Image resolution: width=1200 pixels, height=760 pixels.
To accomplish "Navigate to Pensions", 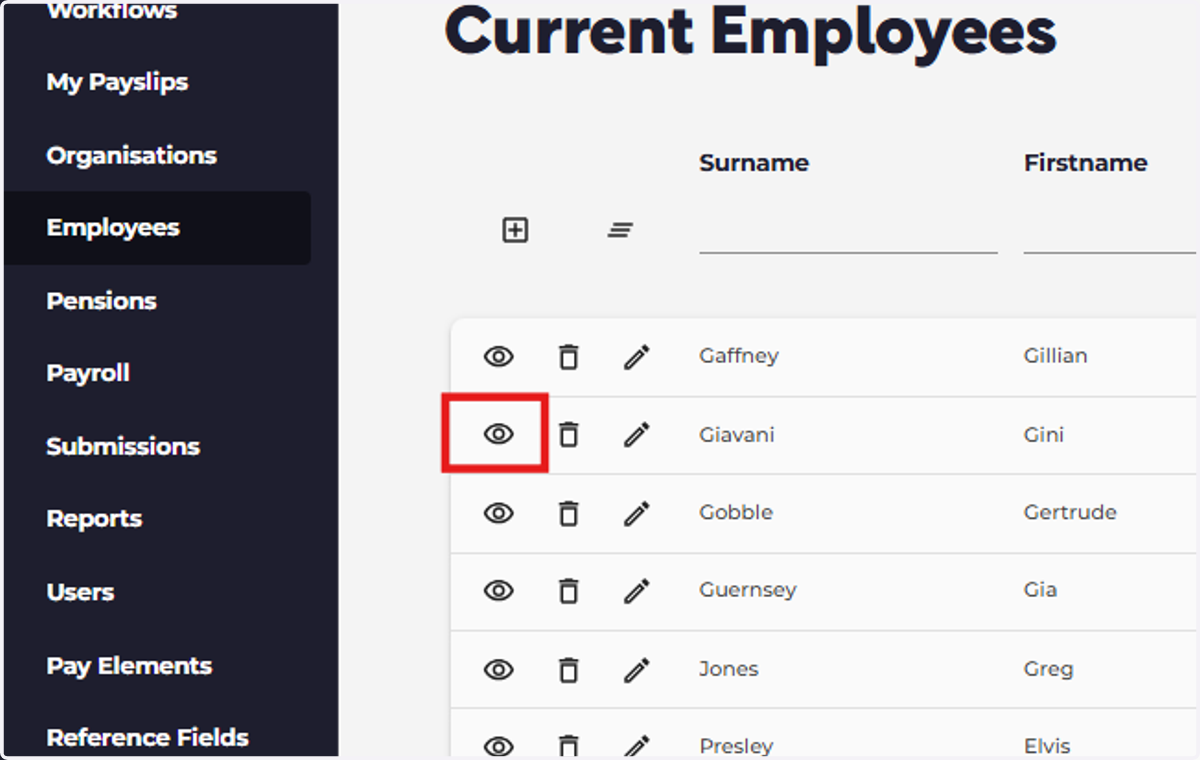I will [x=101, y=301].
